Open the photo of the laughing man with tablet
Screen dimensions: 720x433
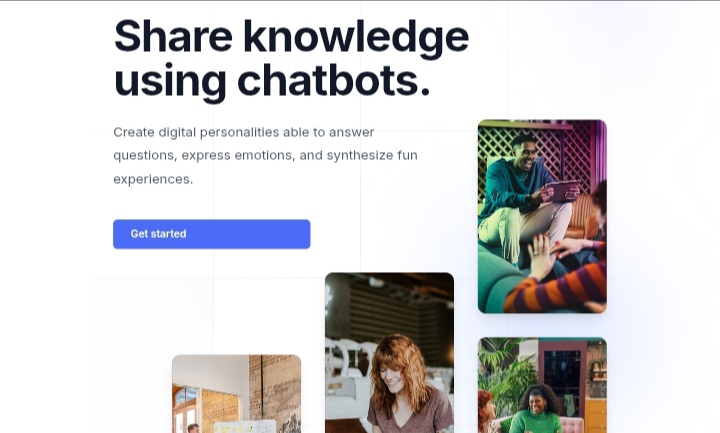click(x=542, y=216)
